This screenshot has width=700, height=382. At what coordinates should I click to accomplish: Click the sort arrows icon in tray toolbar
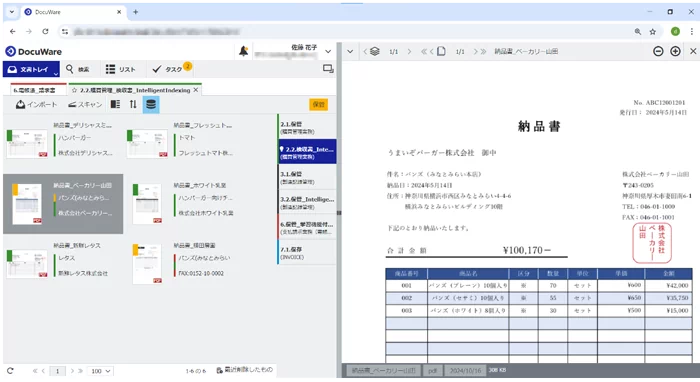133,104
